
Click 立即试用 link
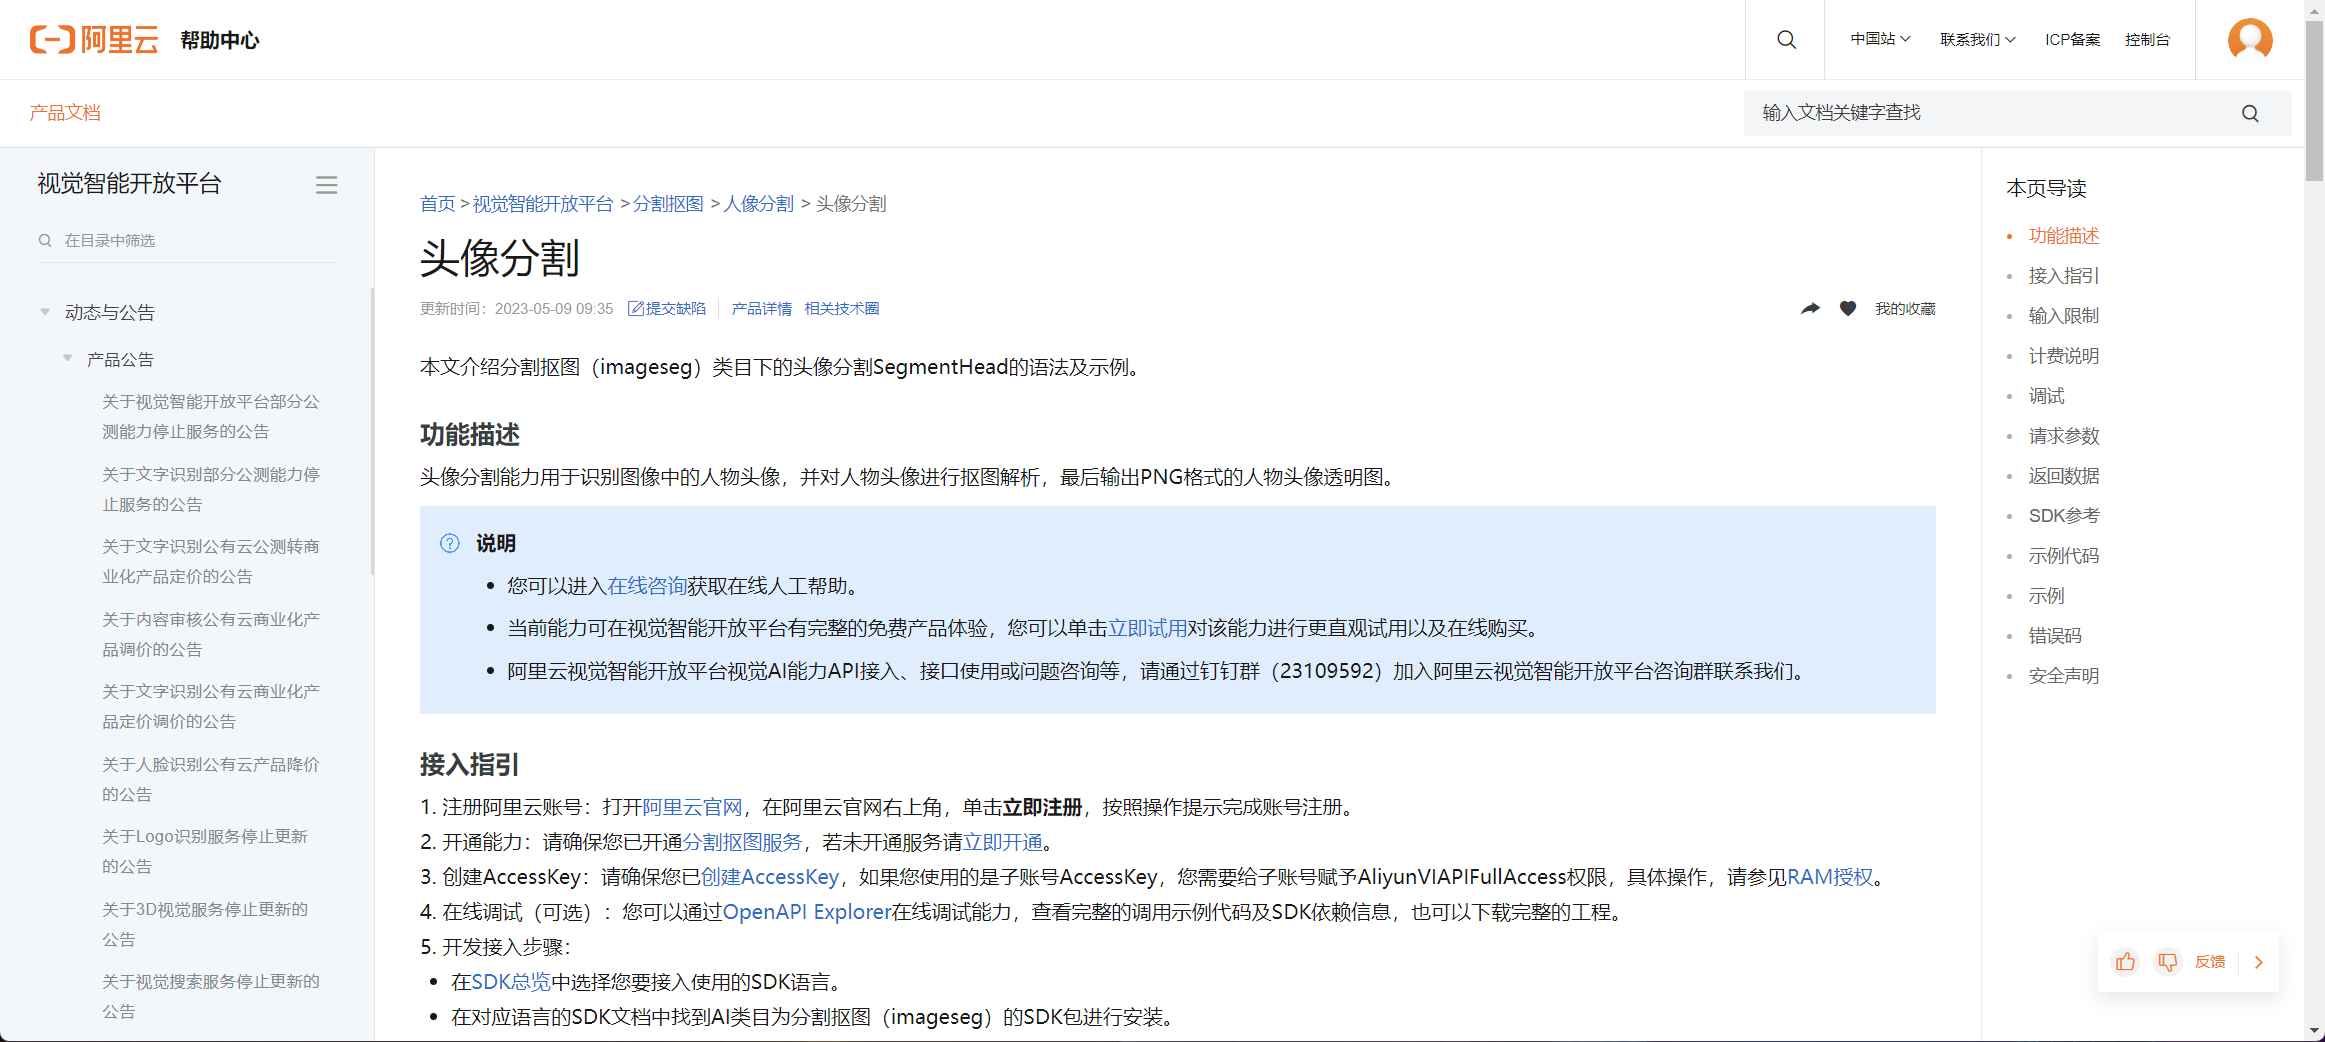pyautogui.click(x=1147, y=628)
